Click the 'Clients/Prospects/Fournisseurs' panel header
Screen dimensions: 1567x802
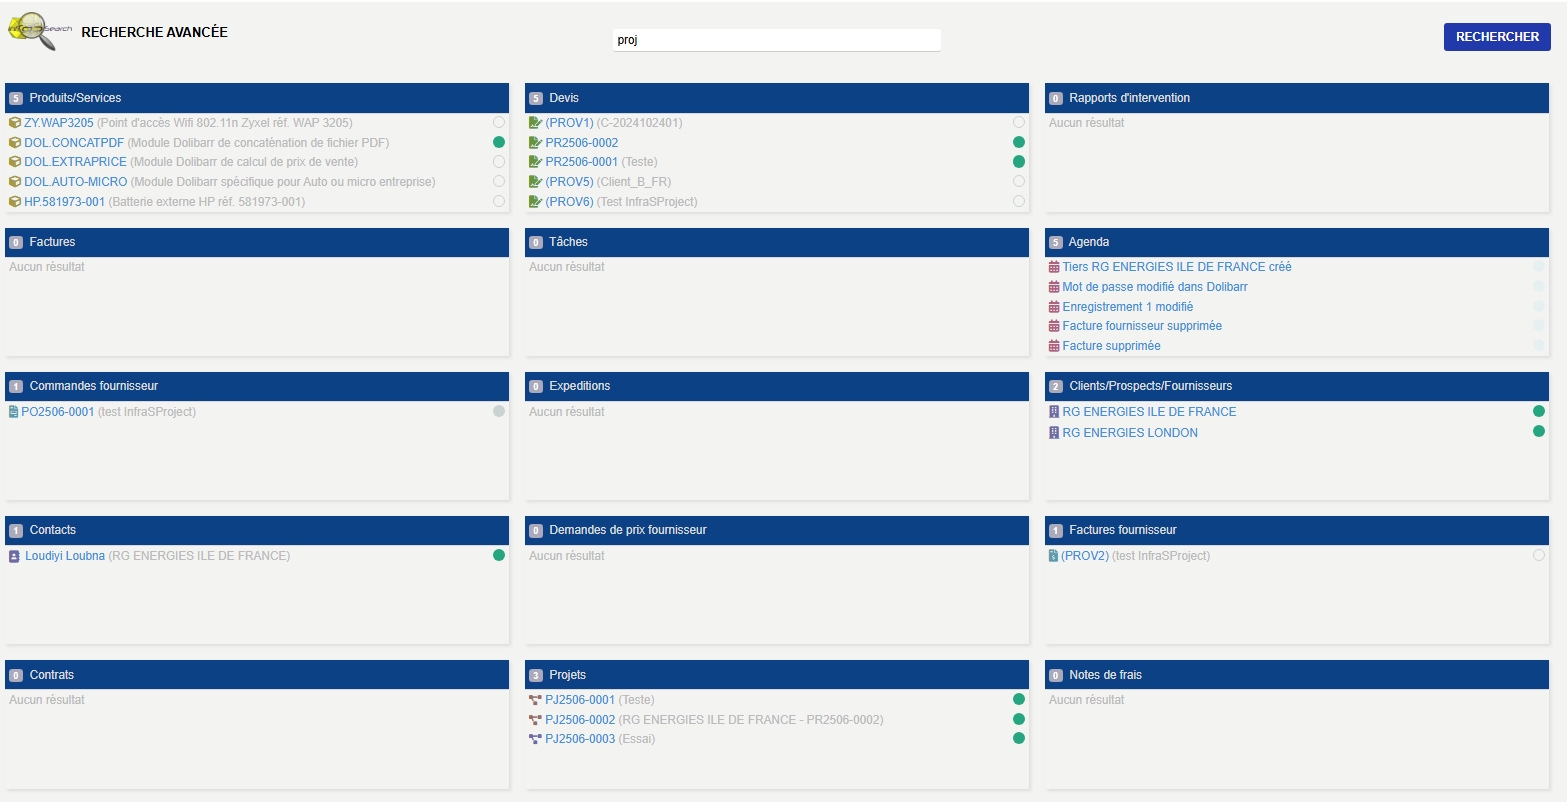point(1297,386)
